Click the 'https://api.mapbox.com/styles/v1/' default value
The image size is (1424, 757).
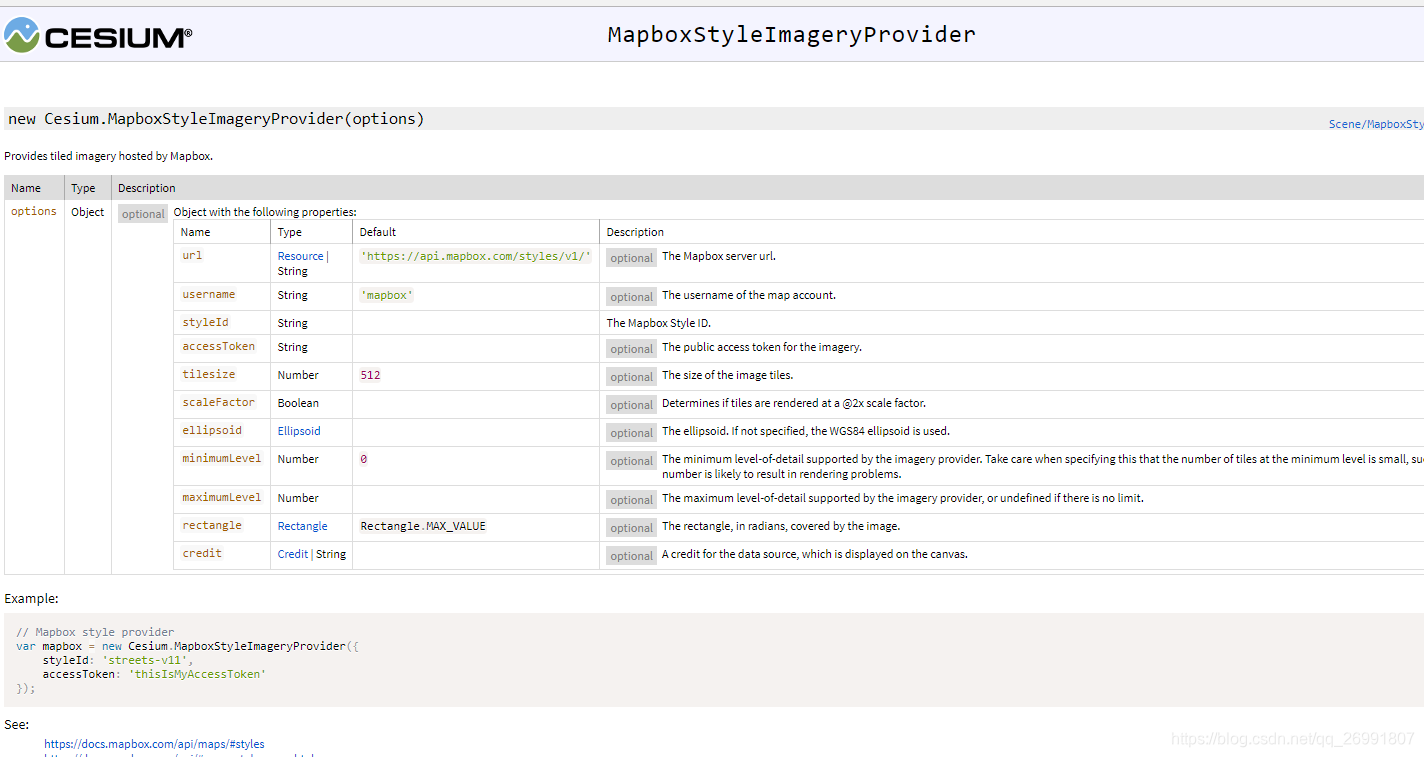pyautogui.click(x=475, y=256)
